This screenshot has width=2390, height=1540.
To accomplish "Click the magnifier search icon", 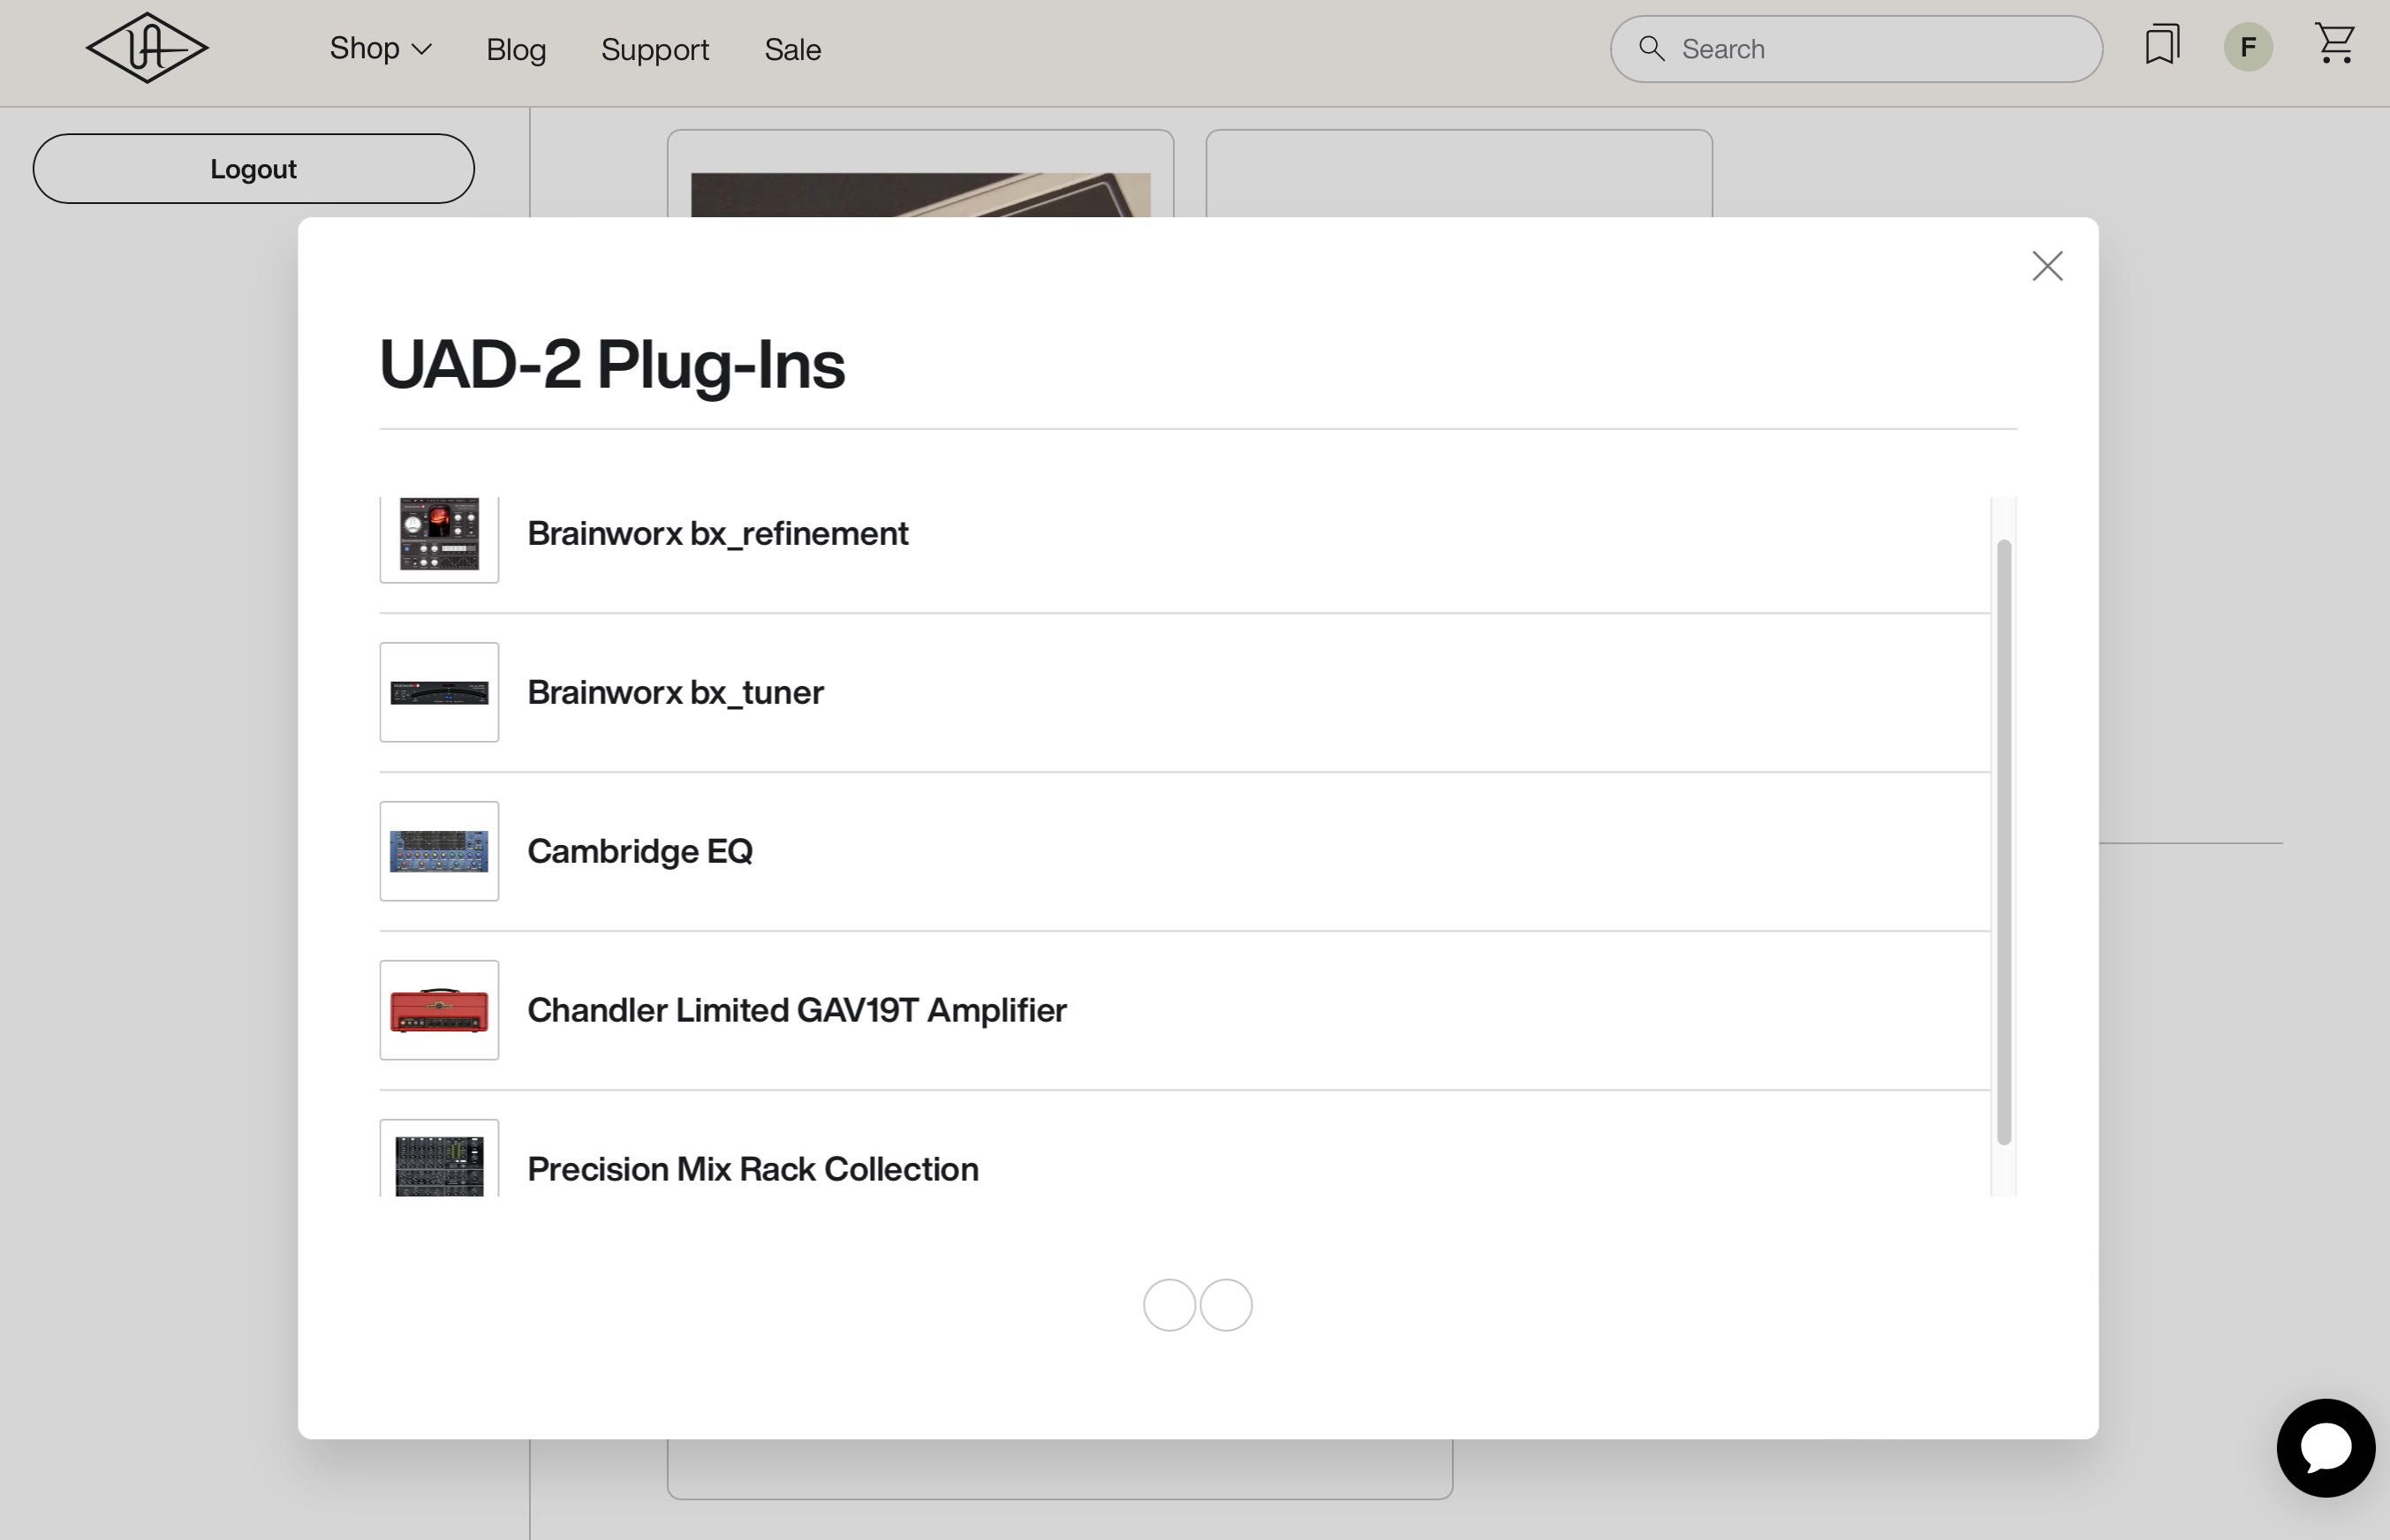I will (1652, 49).
